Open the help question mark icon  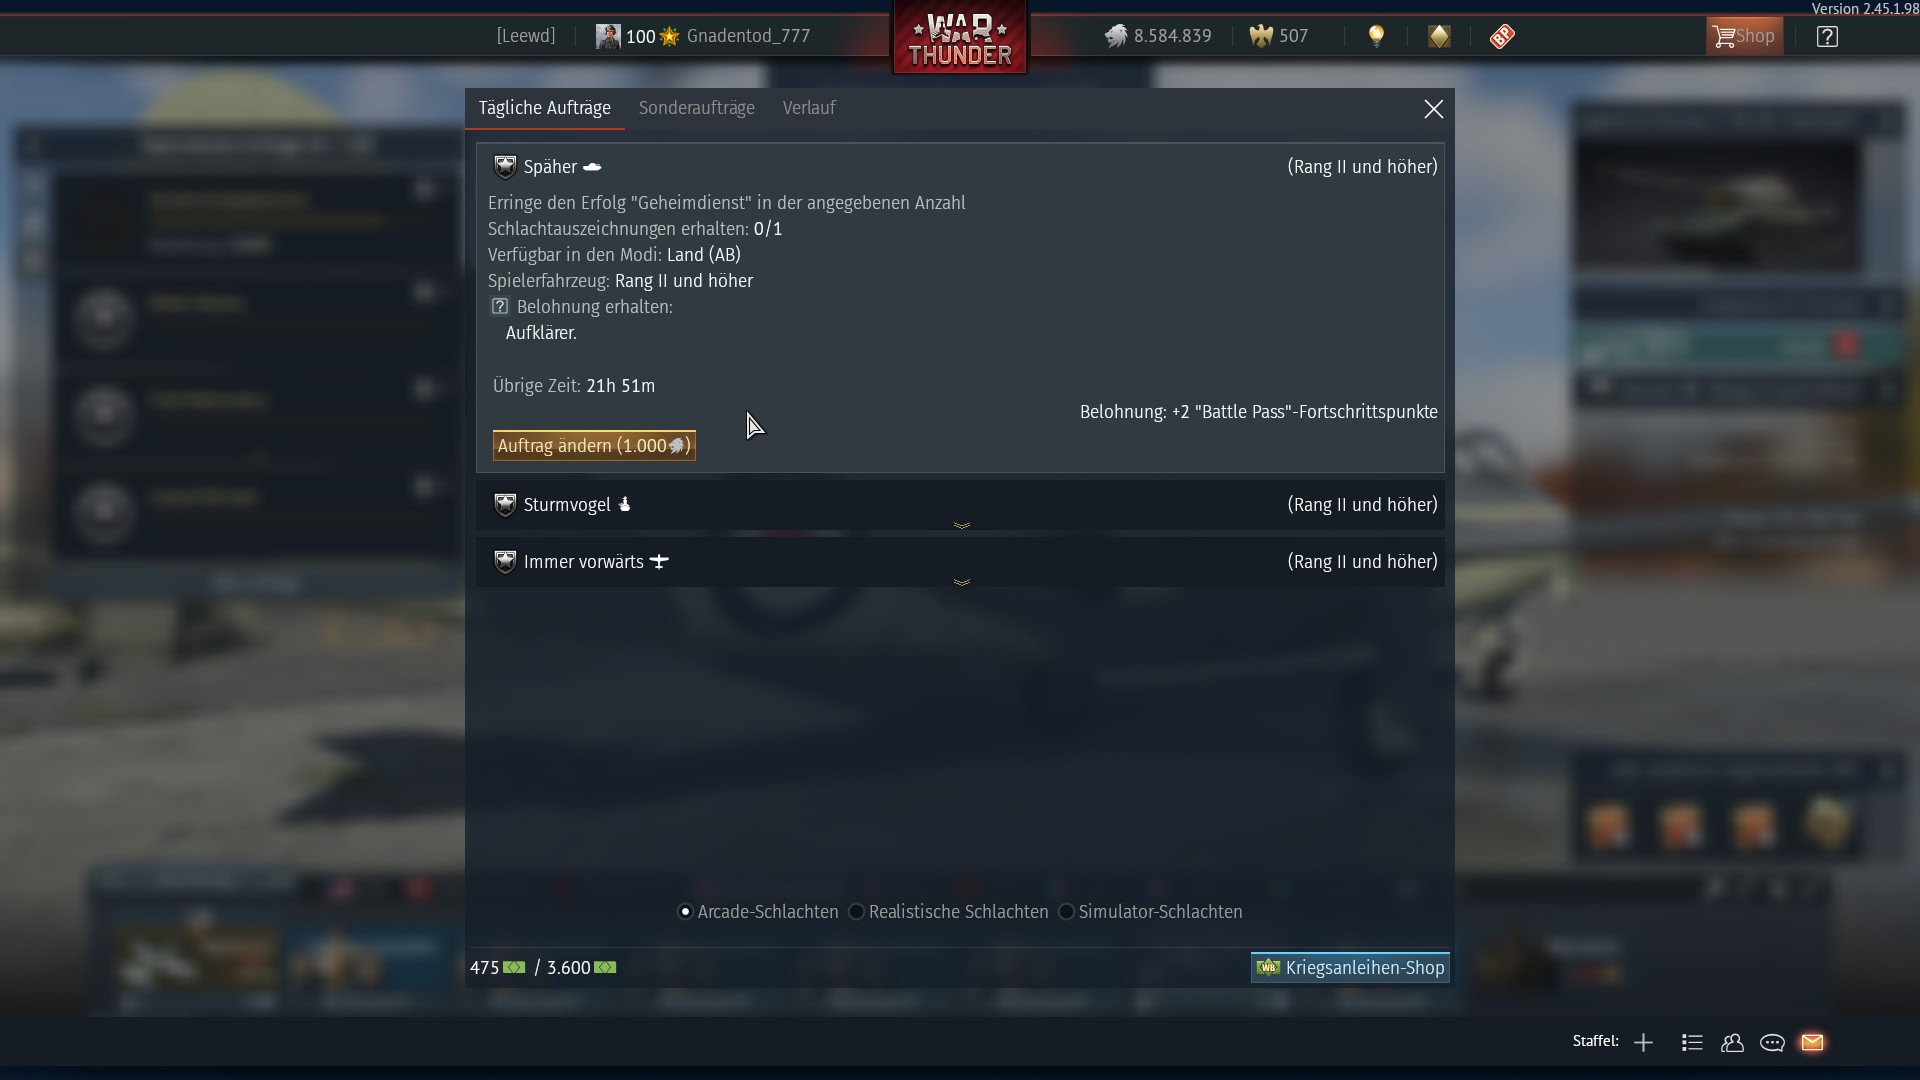1827,37
